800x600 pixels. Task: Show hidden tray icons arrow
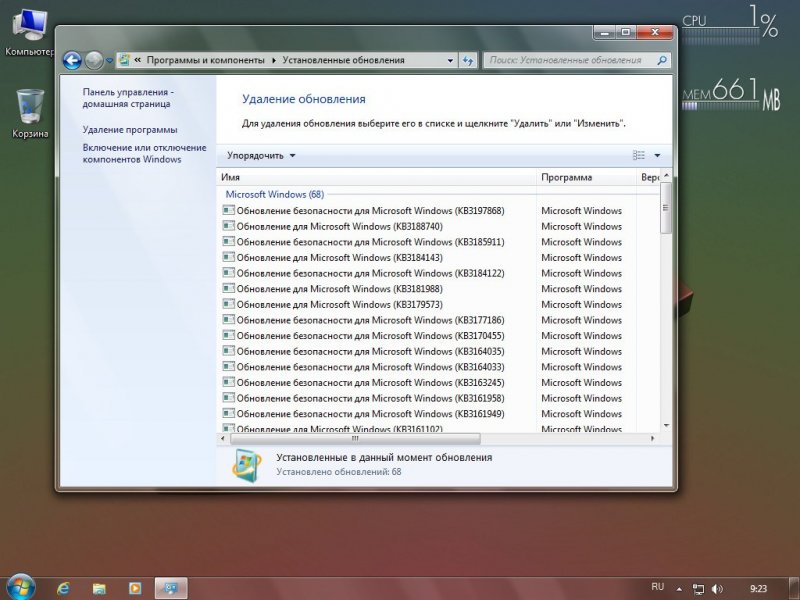679,589
